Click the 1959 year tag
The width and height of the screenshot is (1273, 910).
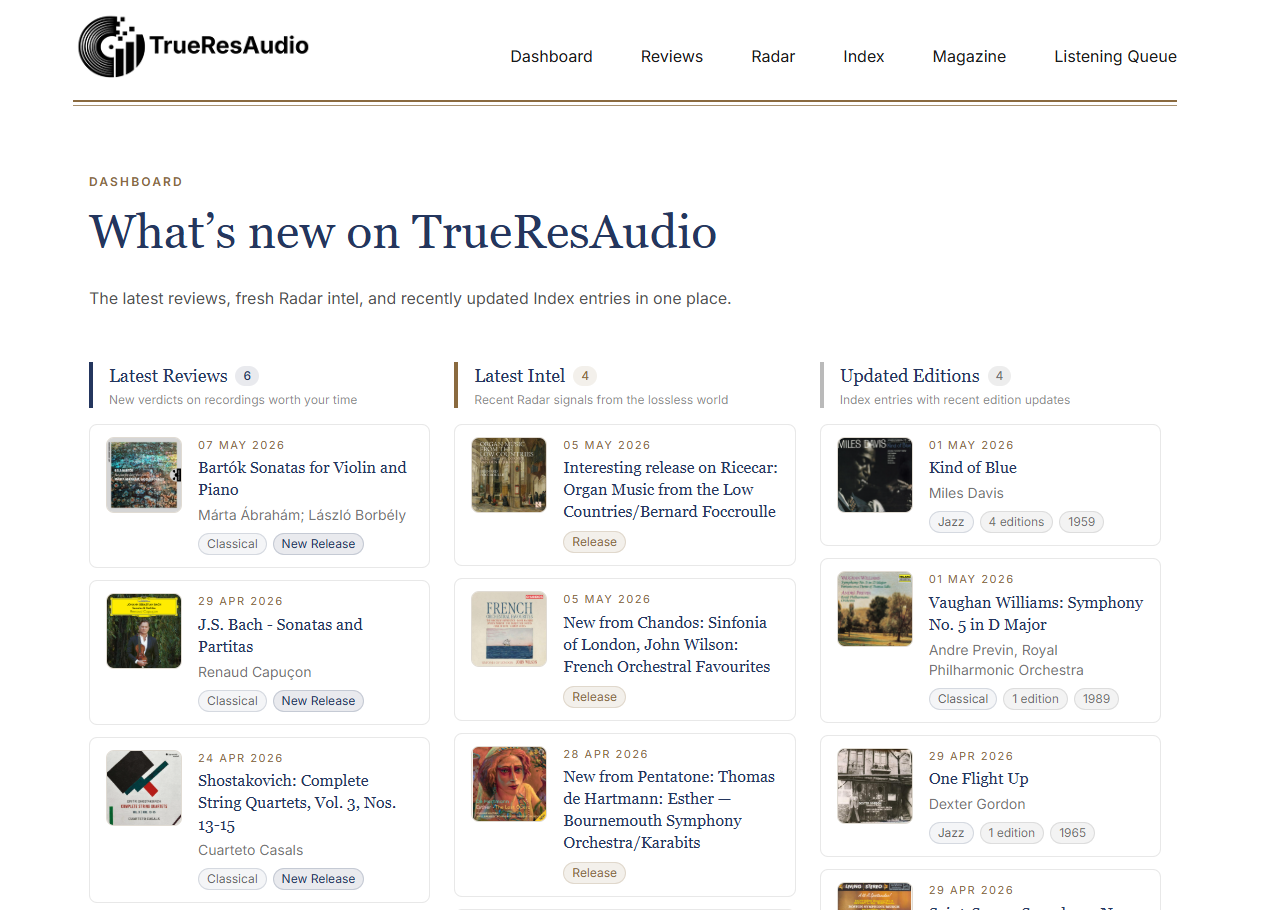tap(1081, 522)
